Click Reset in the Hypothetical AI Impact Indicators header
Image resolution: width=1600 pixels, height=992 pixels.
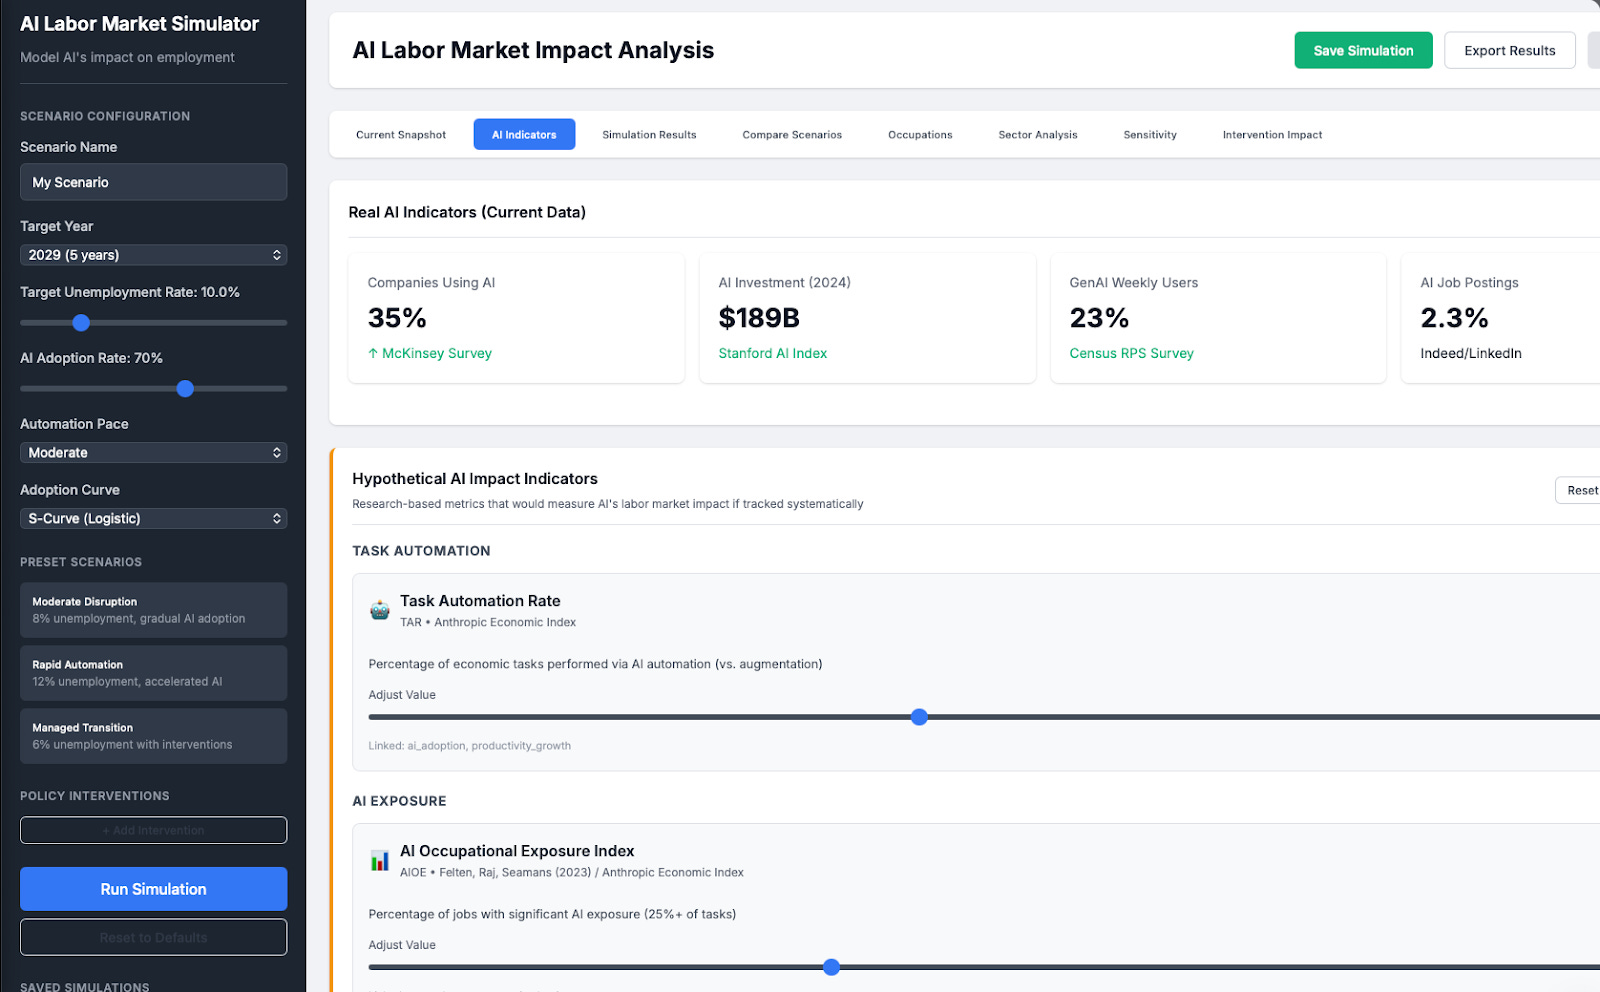[1579, 490]
